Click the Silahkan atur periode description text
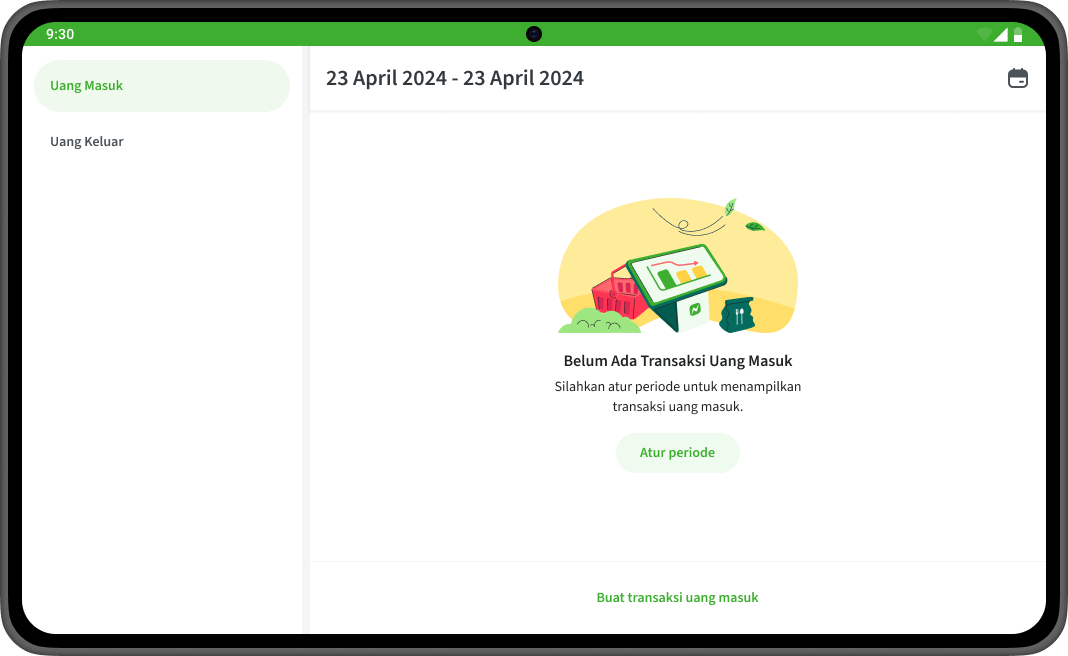 tap(678, 396)
